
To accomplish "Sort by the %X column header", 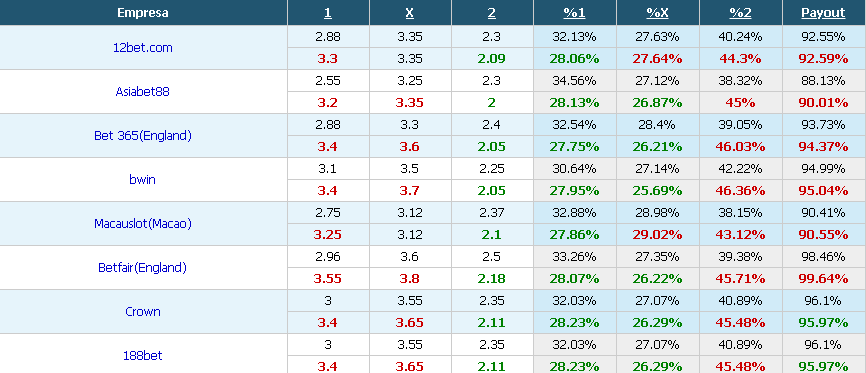I will tap(657, 13).
